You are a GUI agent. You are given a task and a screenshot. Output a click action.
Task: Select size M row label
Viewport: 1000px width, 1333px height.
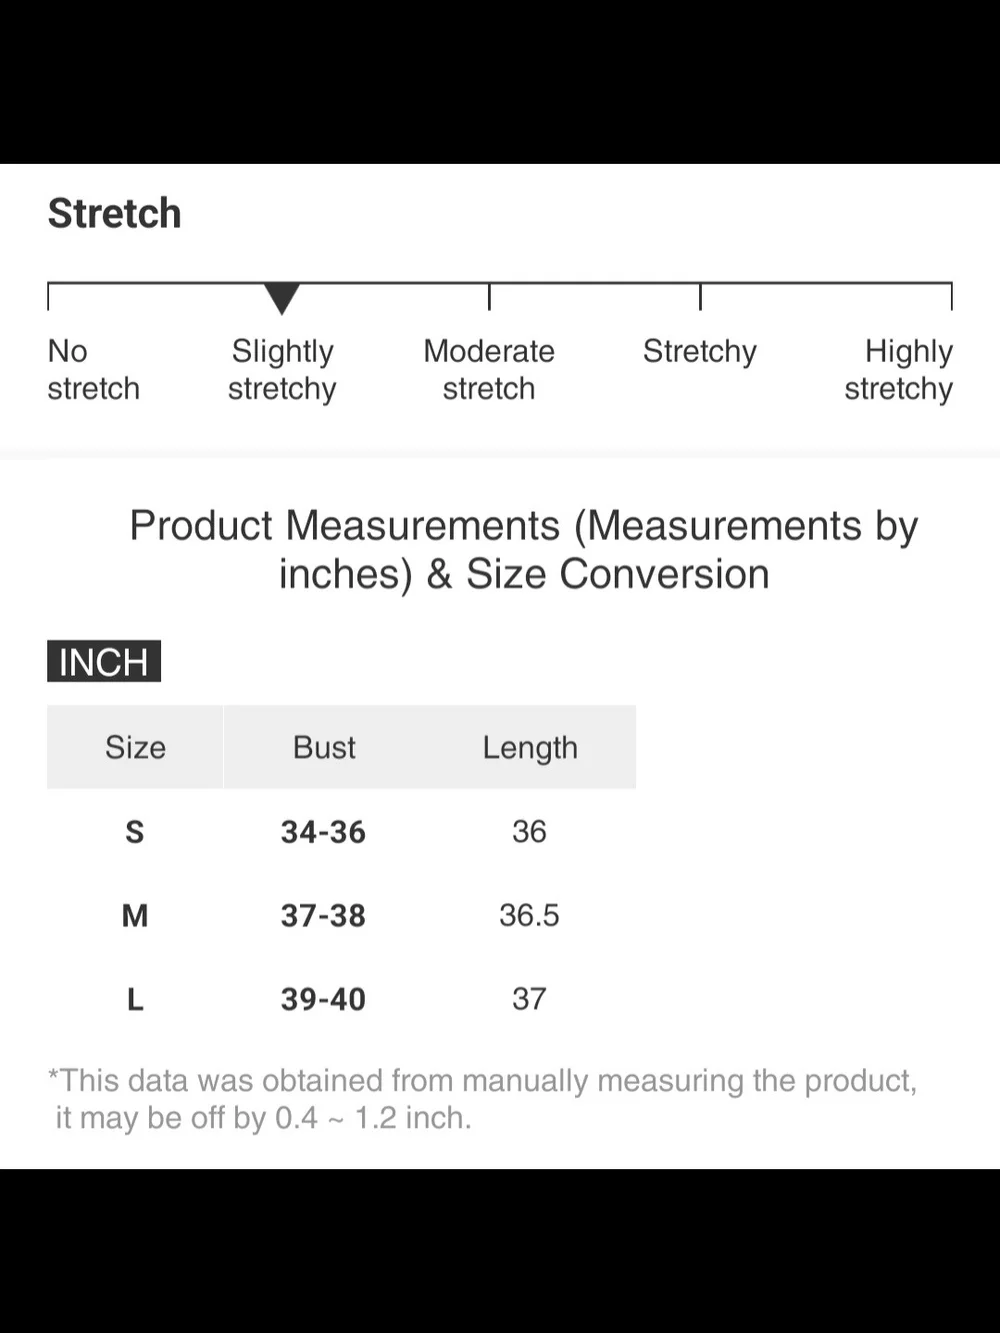135,915
